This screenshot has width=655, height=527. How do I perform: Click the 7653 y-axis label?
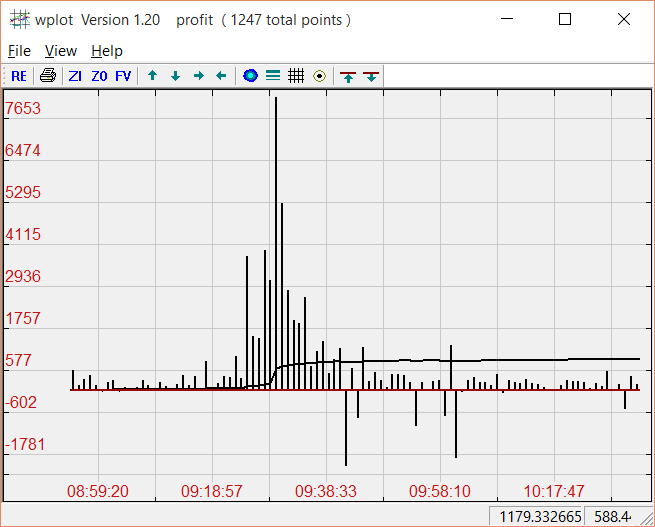(23, 109)
